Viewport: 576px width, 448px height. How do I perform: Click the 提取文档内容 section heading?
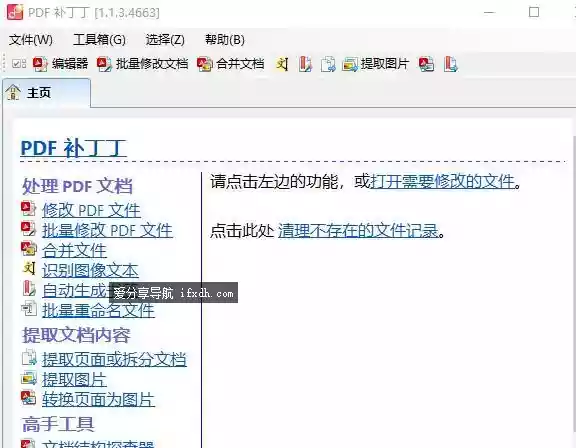pyautogui.click(x=76, y=335)
